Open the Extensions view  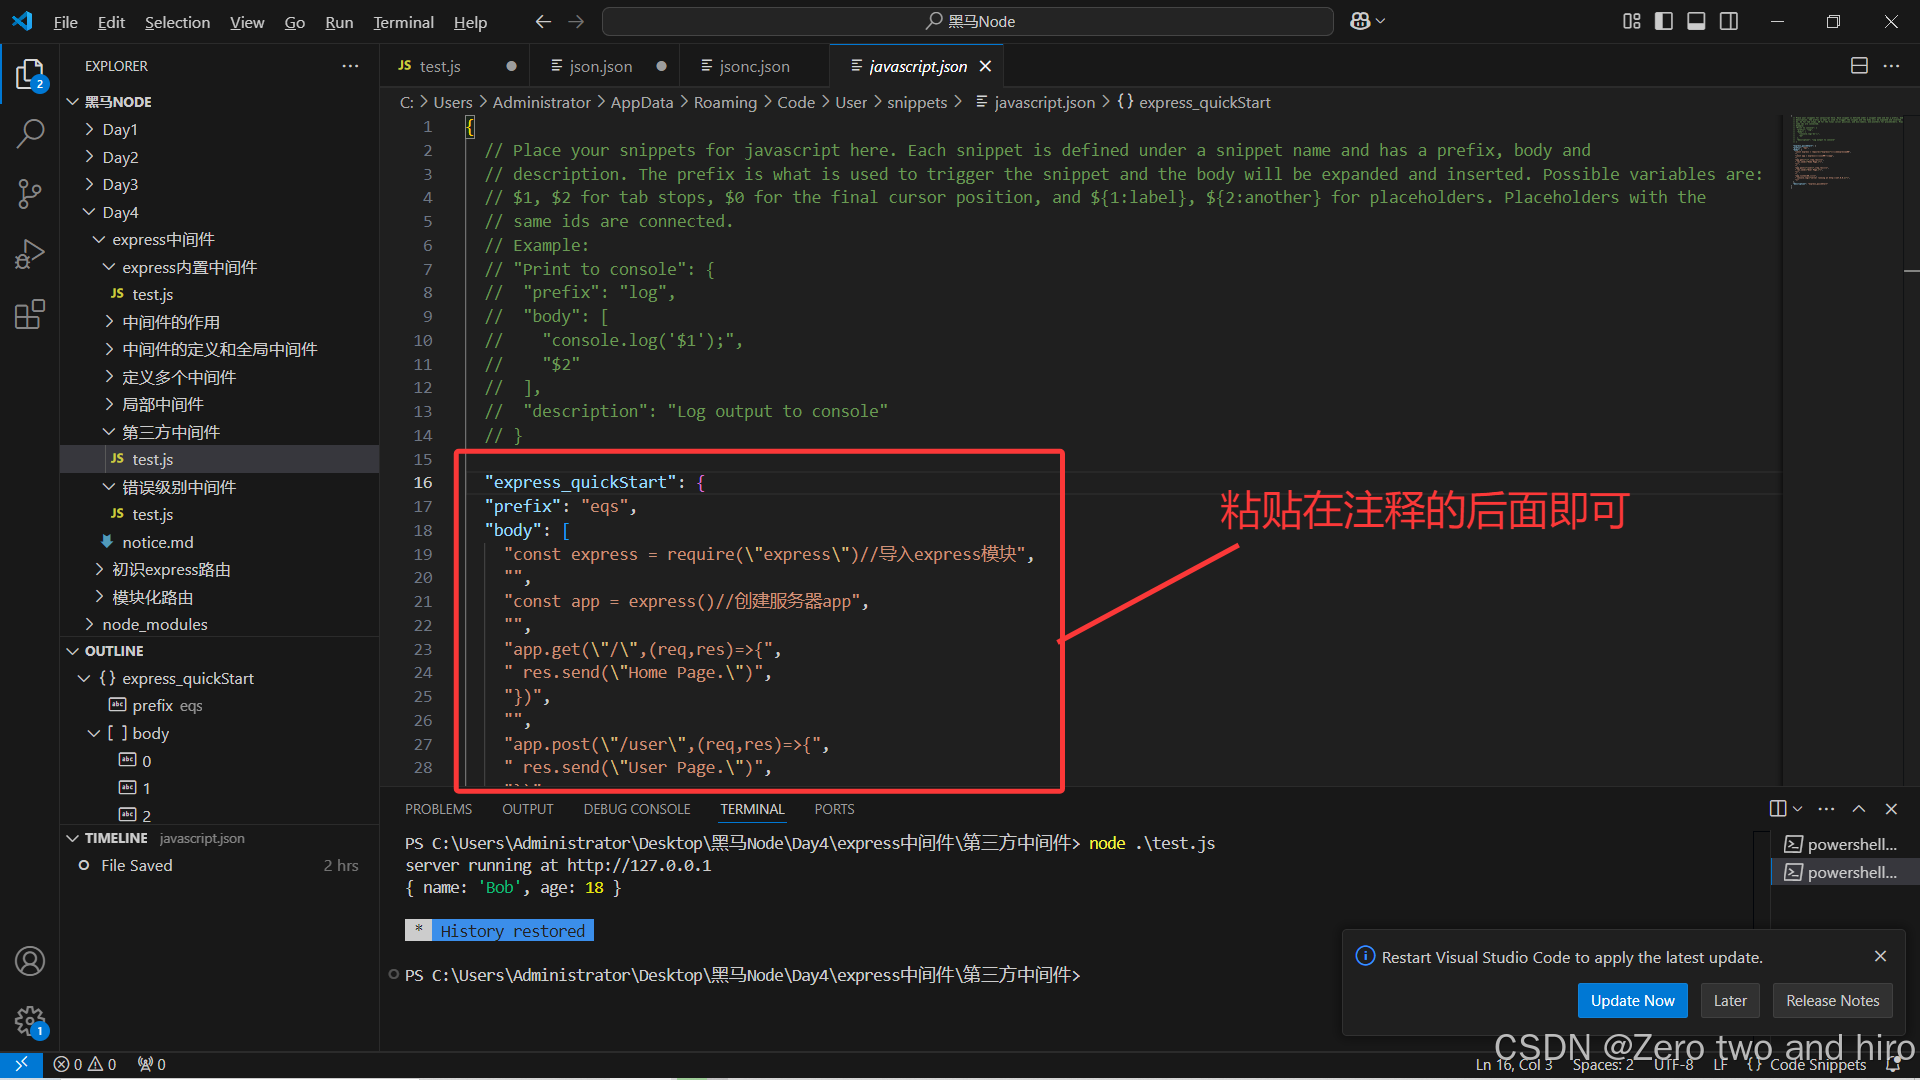coord(30,314)
